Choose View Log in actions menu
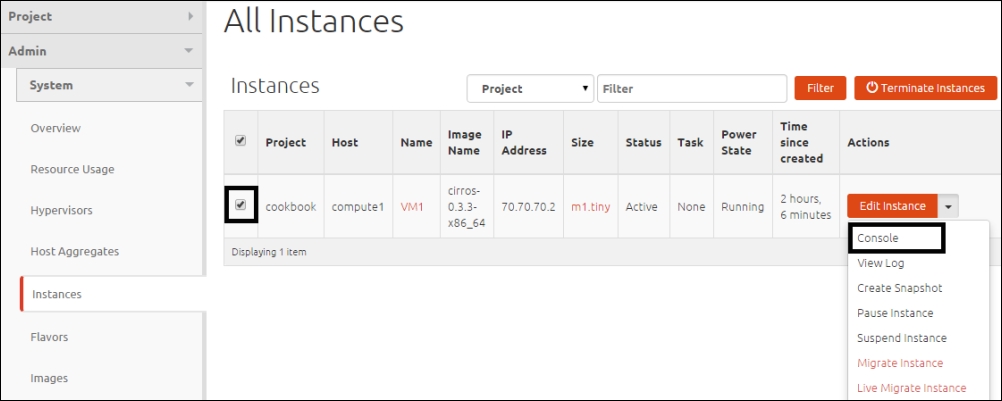Image resolution: width=1002 pixels, height=401 pixels. coord(880,263)
